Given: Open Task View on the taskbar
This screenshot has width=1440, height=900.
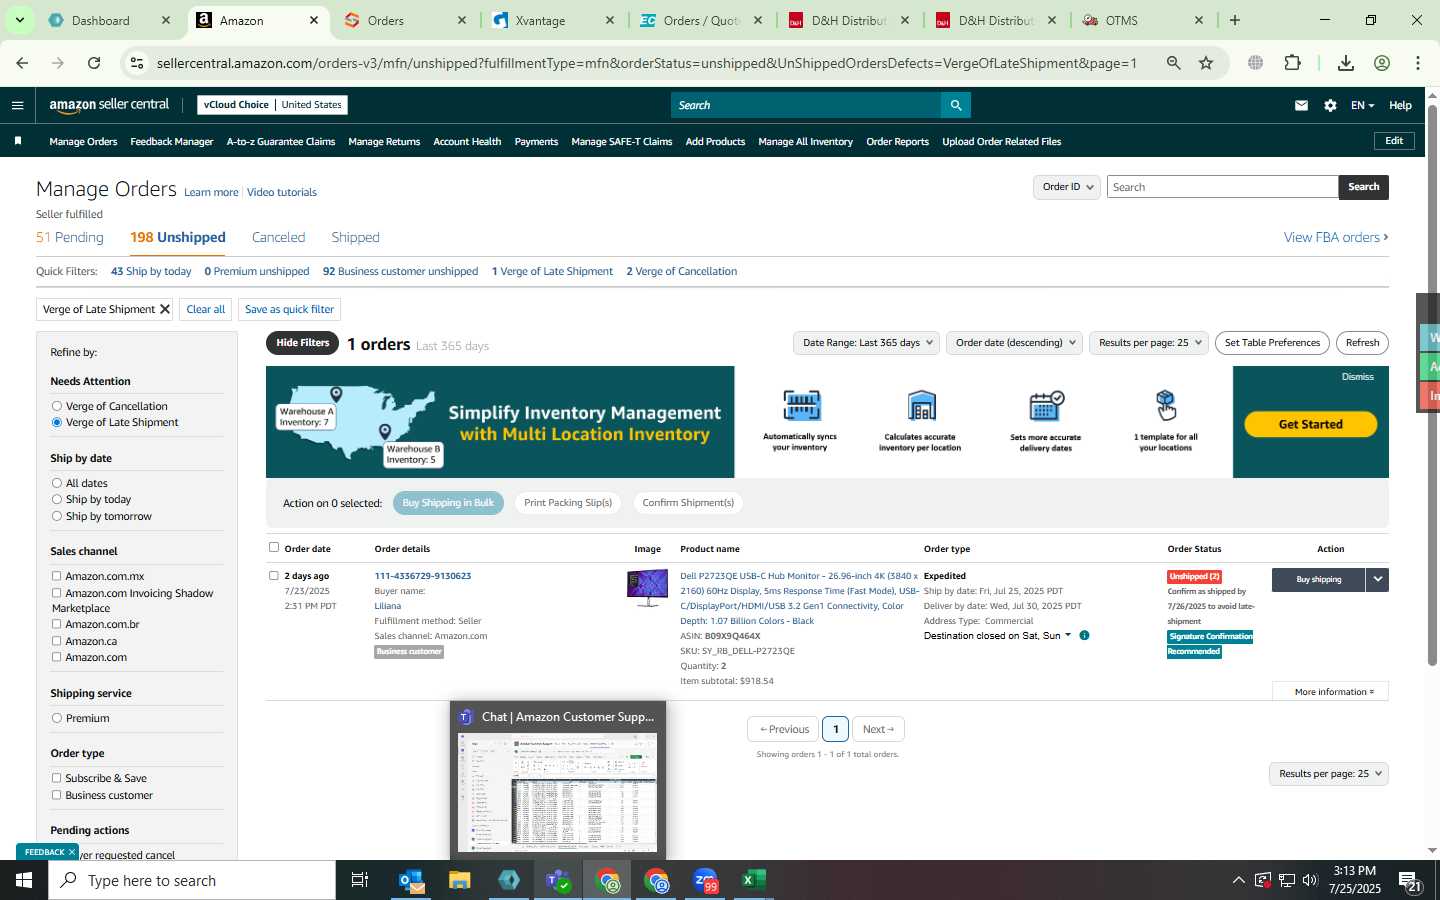Looking at the screenshot, I should tap(360, 880).
